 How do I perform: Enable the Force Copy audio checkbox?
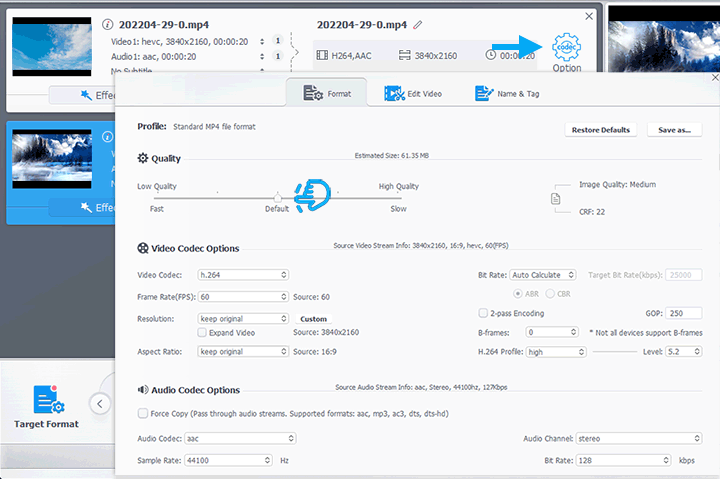click(143, 413)
